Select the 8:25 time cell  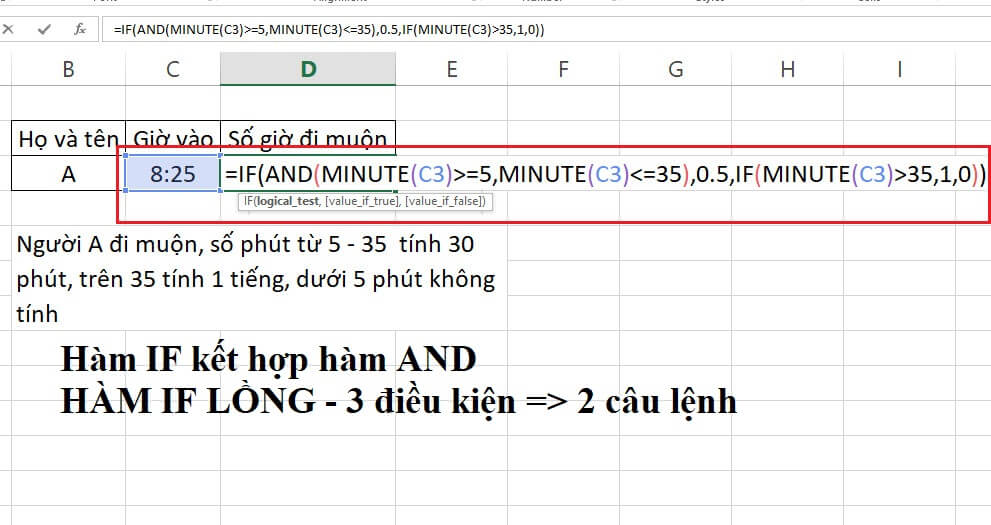coord(173,173)
